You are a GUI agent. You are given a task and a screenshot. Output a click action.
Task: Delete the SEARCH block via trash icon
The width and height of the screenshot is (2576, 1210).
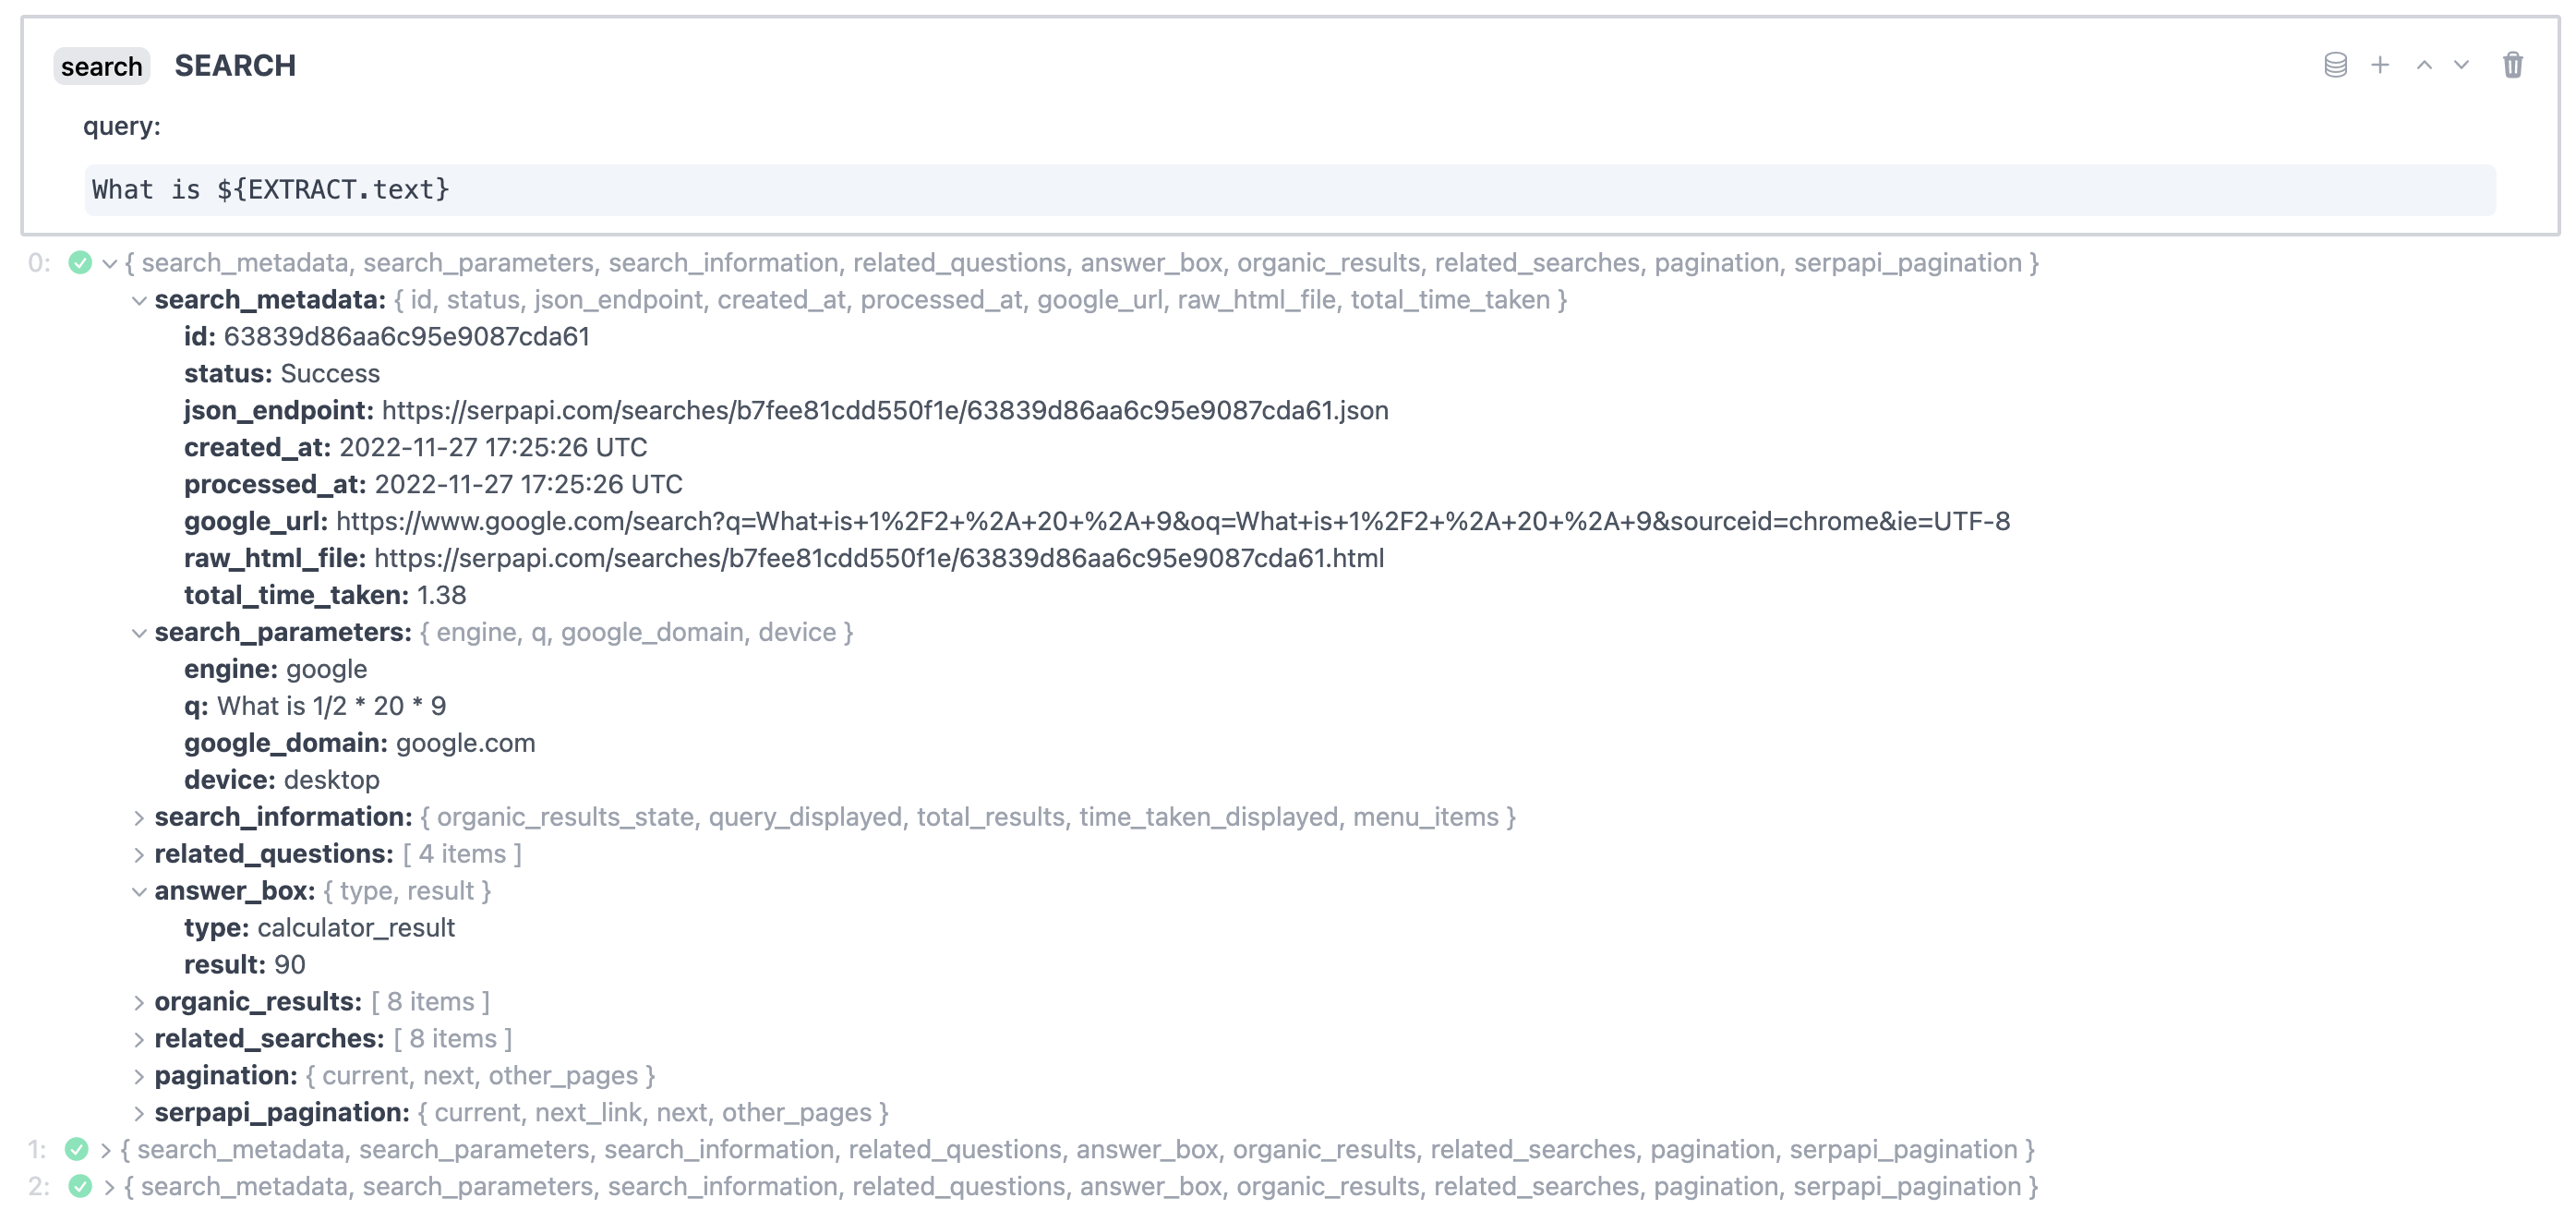coord(2512,66)
